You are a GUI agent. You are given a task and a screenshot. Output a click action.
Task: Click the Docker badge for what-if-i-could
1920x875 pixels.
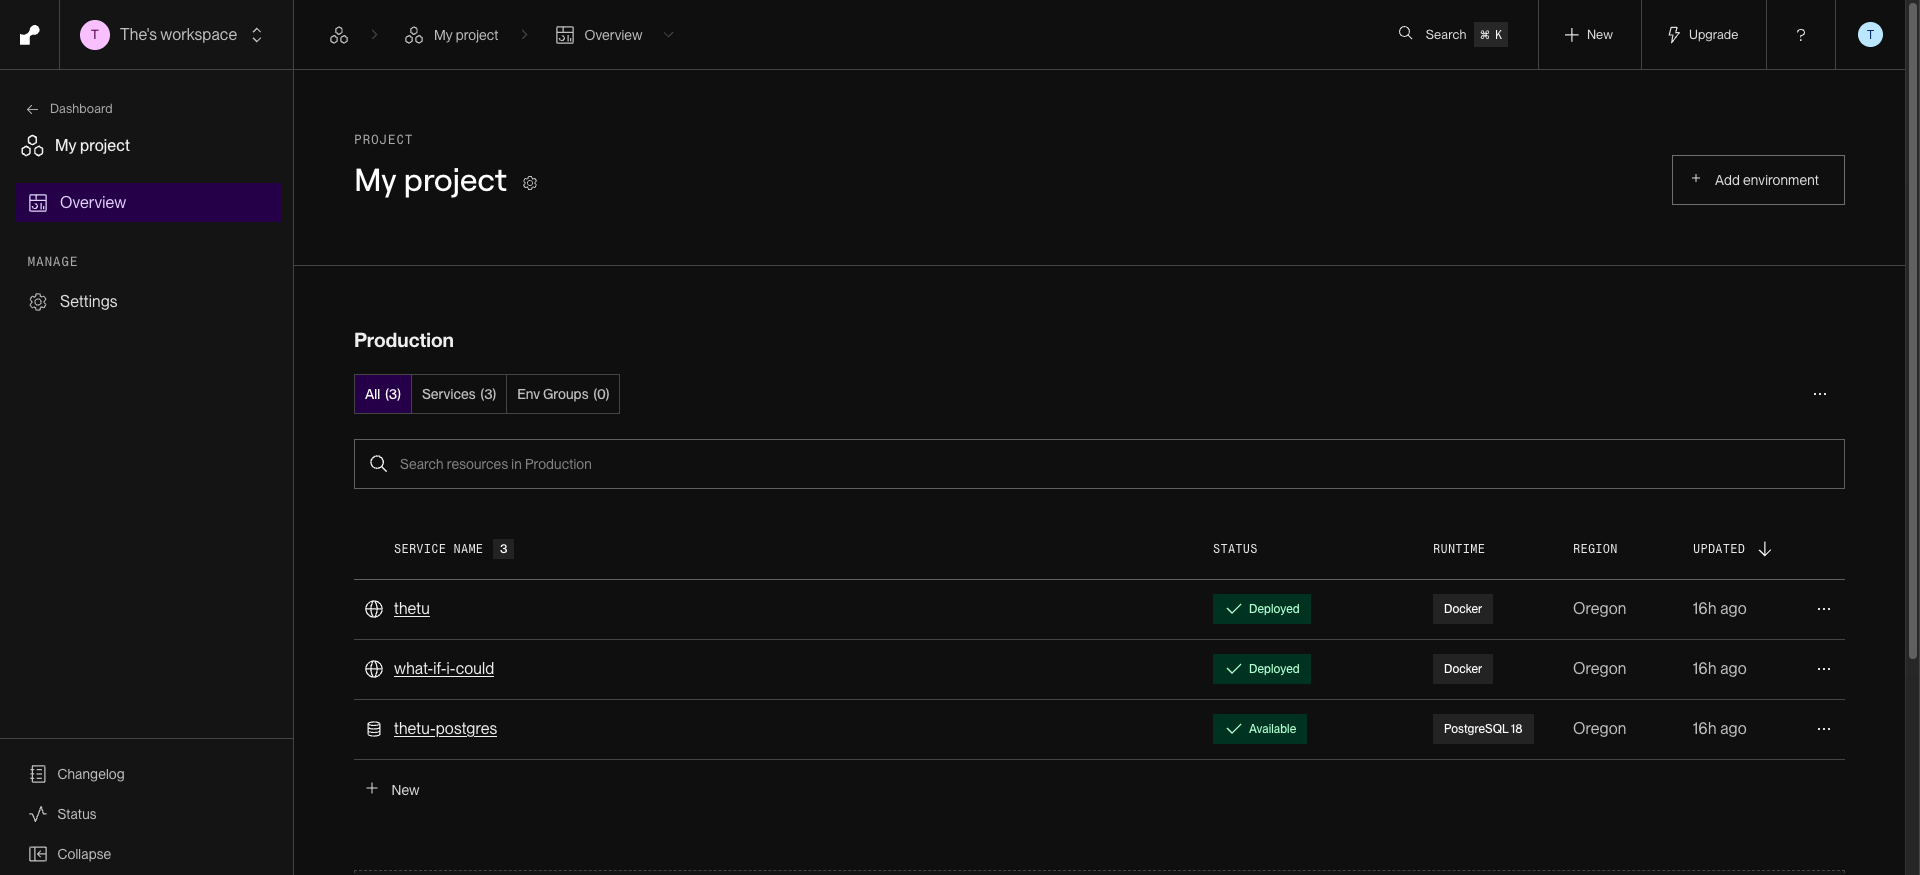click(x=1463, y=669)
